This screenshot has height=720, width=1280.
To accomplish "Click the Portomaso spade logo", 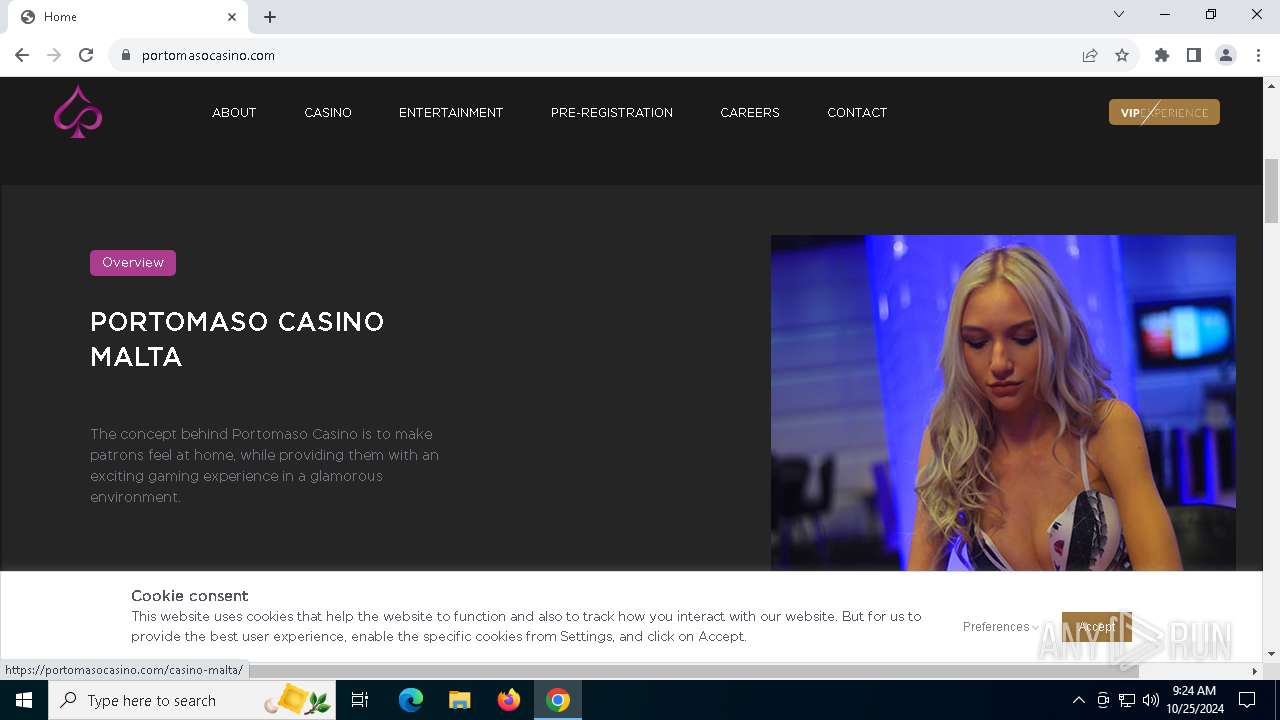I will 78,112.
